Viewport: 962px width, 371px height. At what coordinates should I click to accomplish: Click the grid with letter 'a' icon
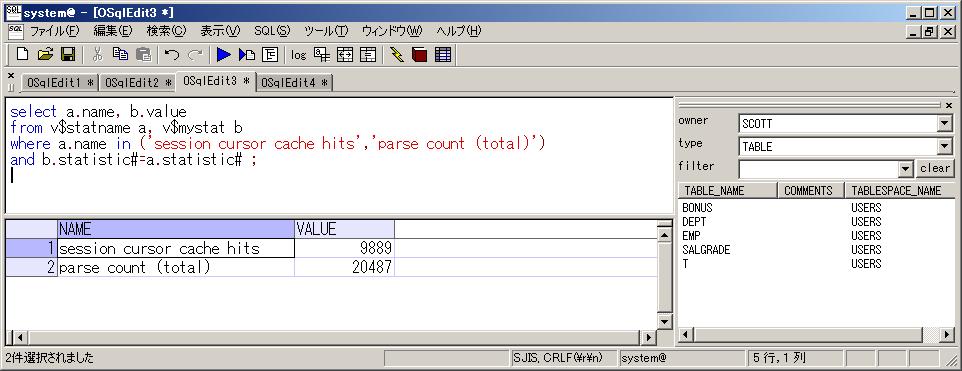(321, 55)
